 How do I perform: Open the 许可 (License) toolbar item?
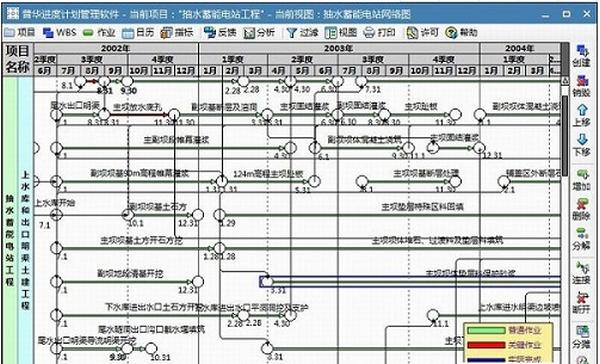tap(422, 33)
